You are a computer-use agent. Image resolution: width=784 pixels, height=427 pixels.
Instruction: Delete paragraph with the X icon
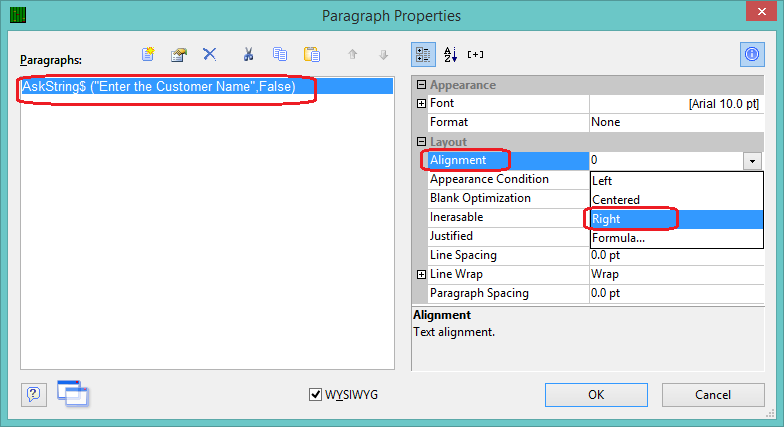pos(210,54)
